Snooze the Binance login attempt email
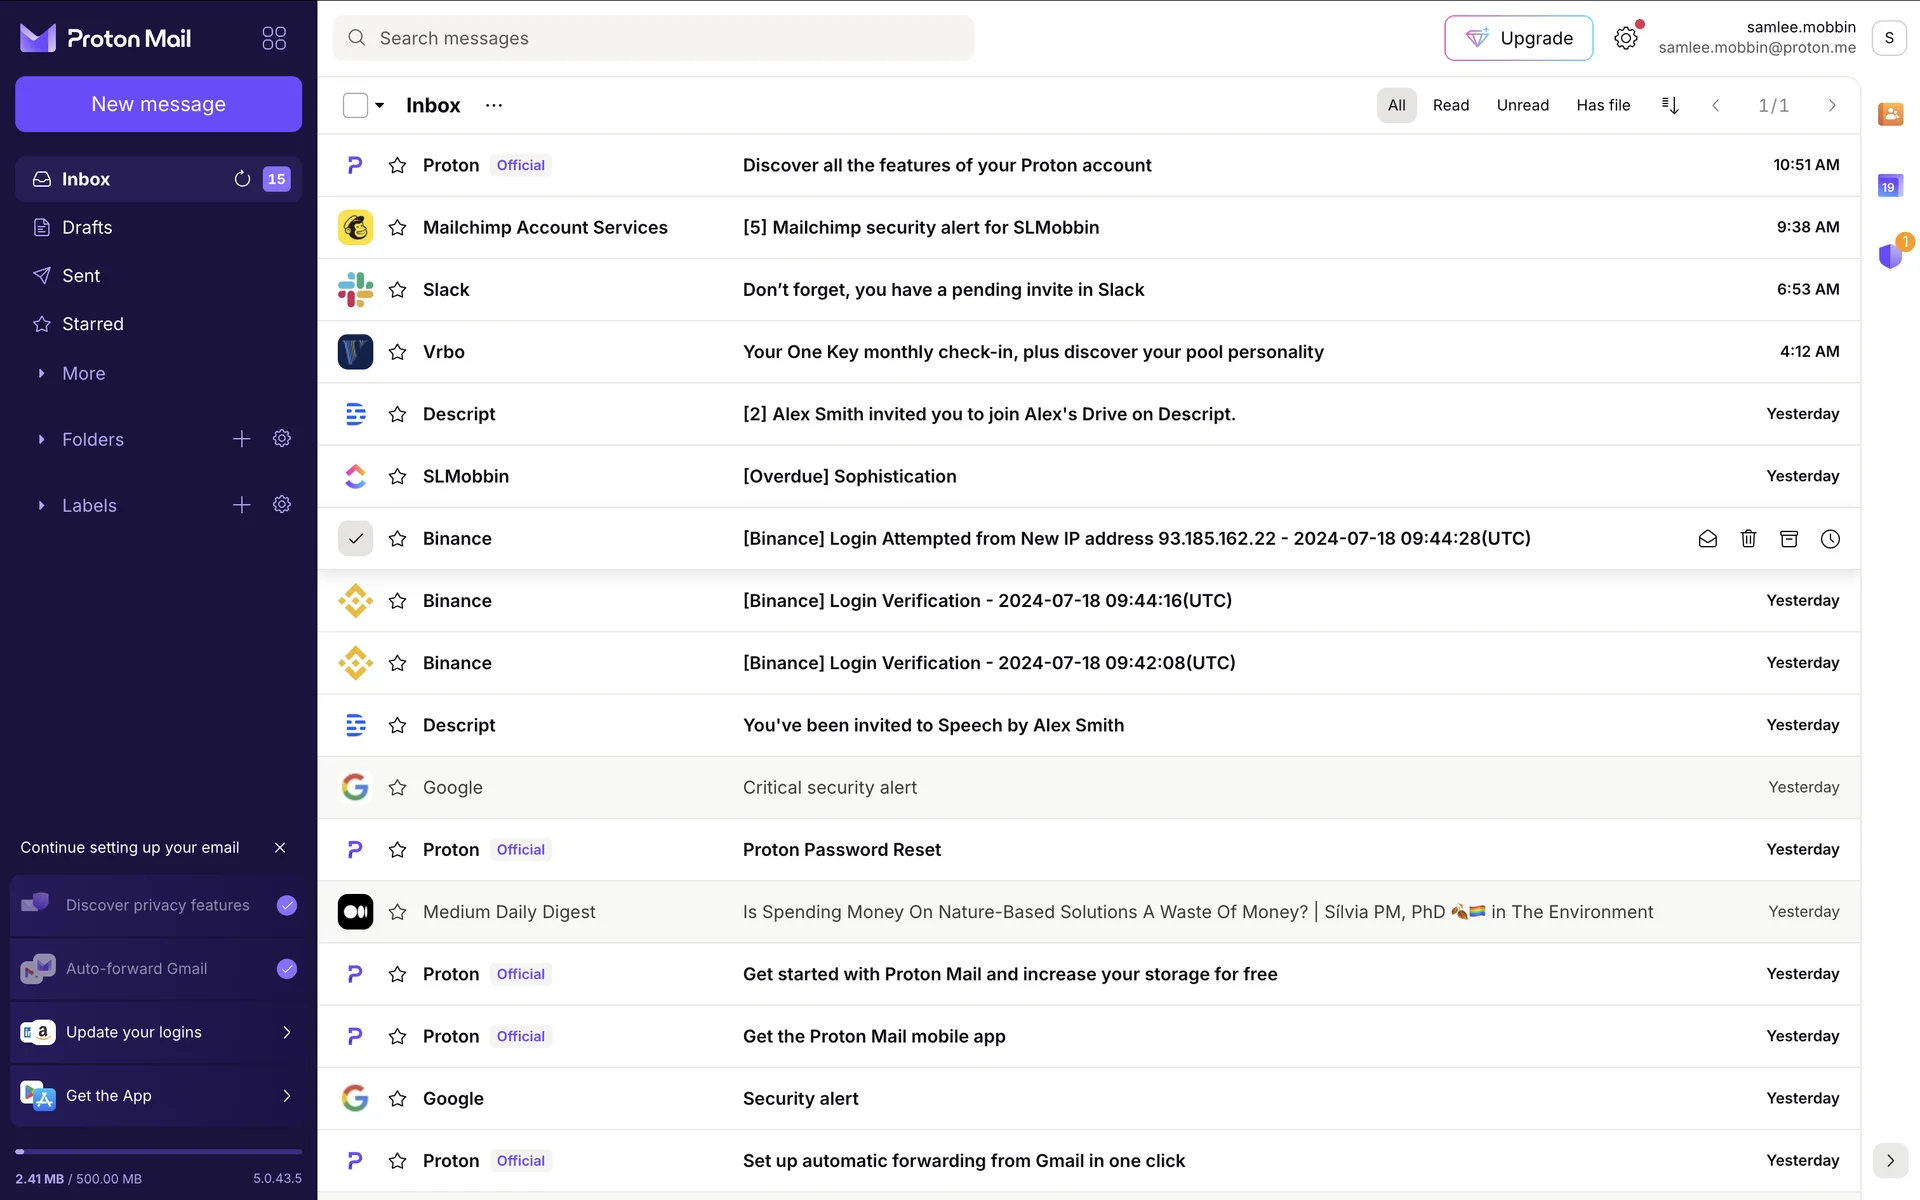Viewport: 1920px width, 1200px height. [1830, 539]
